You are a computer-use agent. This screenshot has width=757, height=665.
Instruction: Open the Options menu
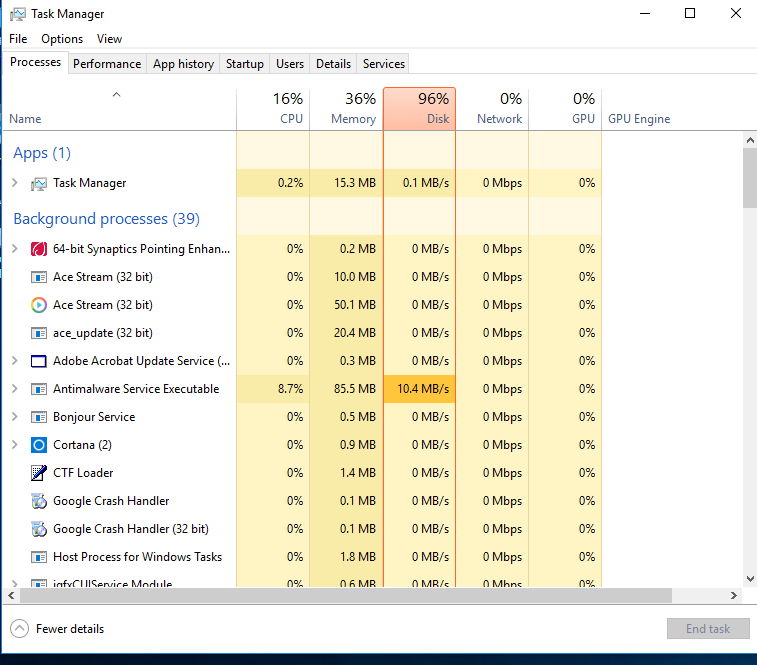(x=62, y=39)
